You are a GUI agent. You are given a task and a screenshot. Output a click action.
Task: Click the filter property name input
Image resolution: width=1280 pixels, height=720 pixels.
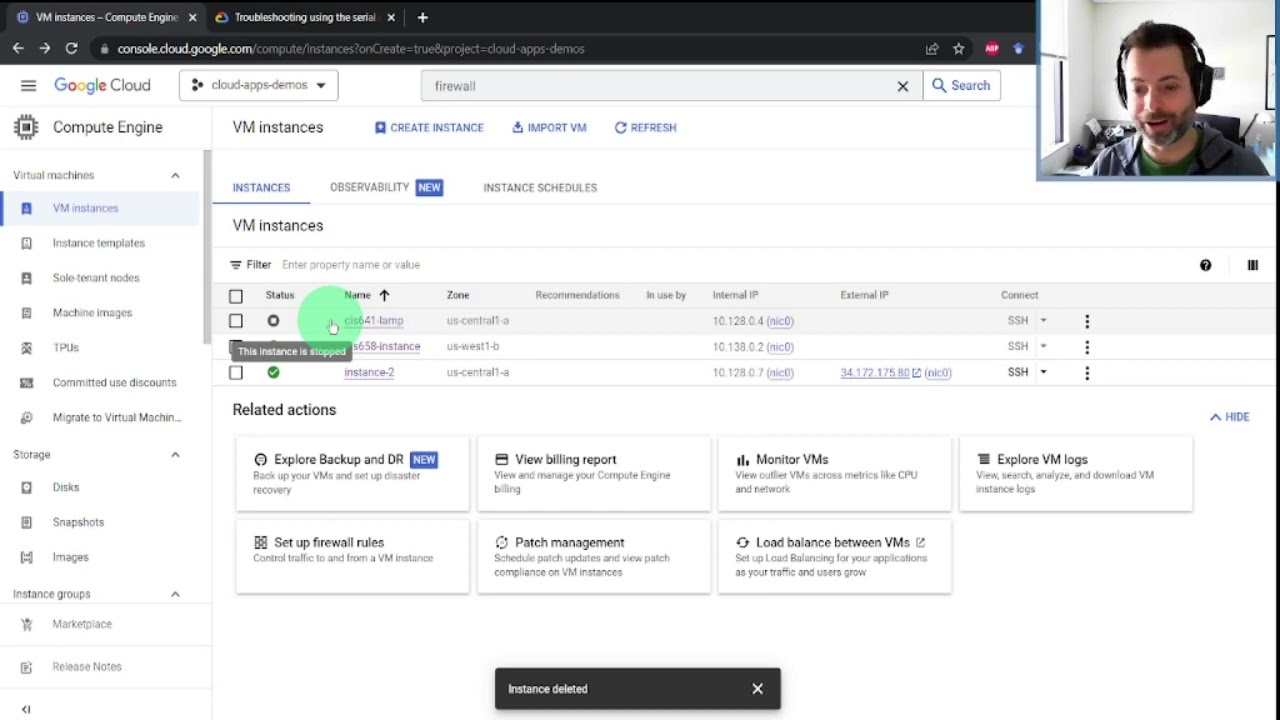click(x=350, y=265)
